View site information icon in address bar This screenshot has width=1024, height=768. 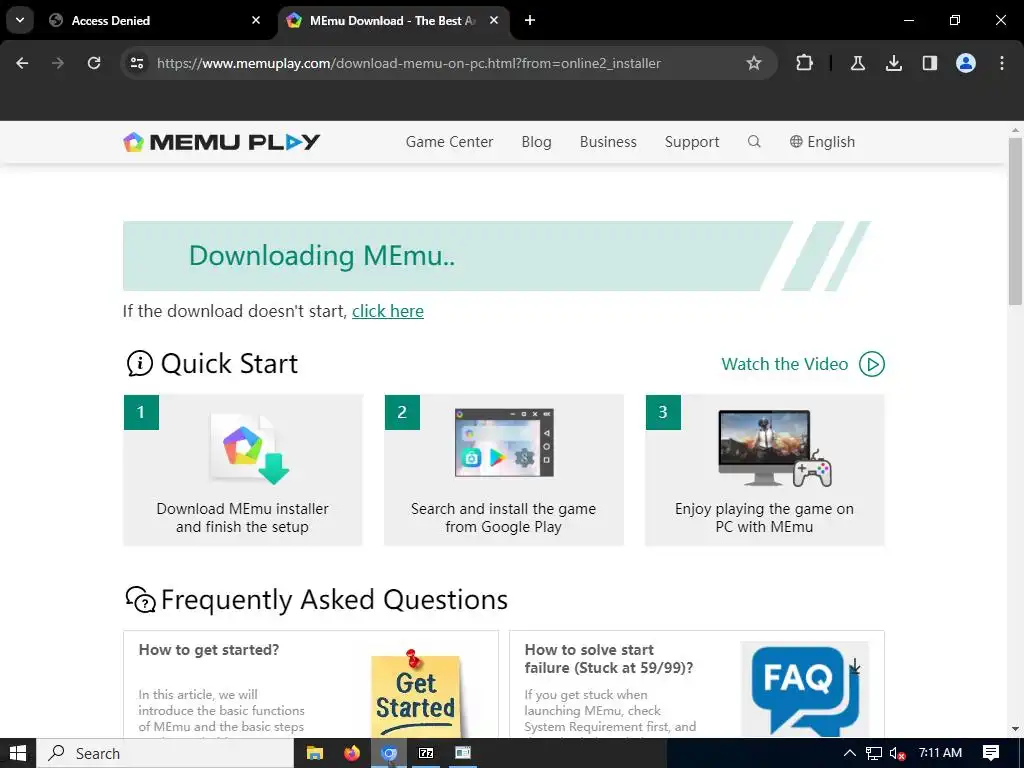click(137, 63)
